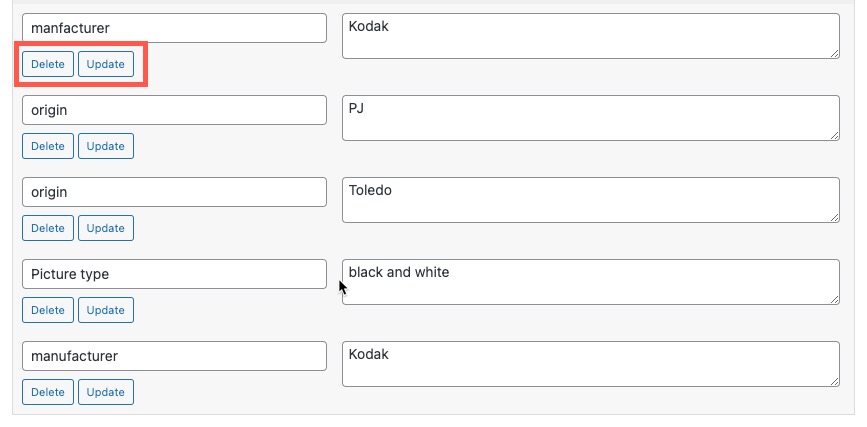Screen dimensions: 867x427
Task: Delete the 'Picture type' custom field
Action: tap(47, 310)
